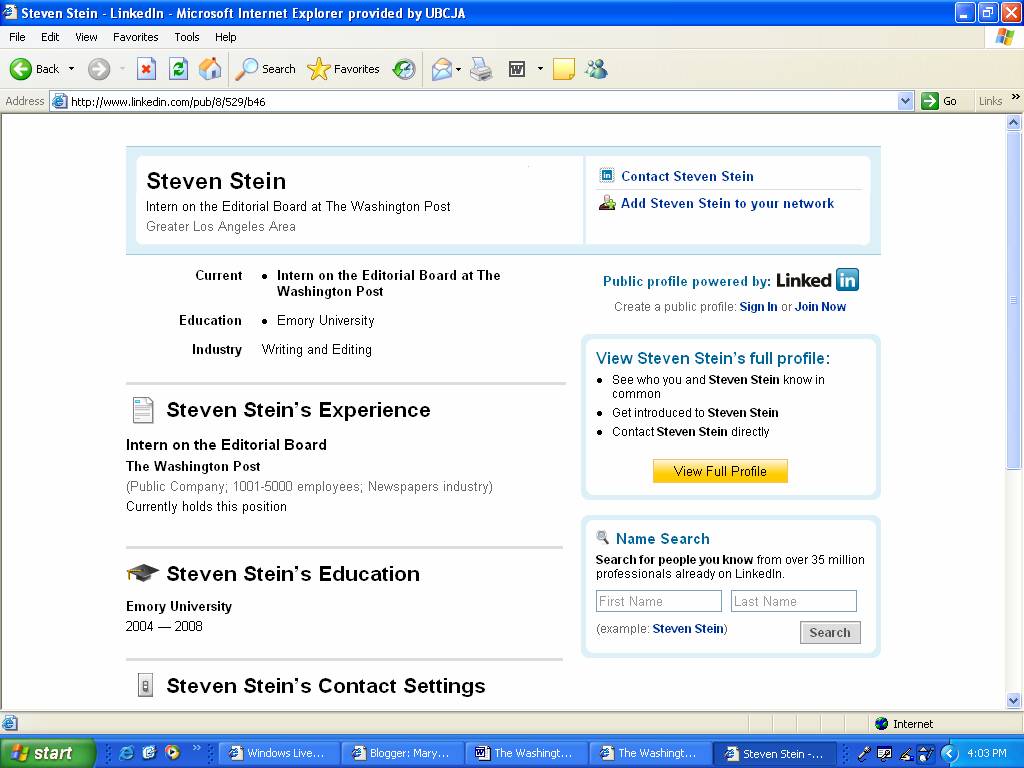This screenshot has height=768, width=1024.
Task: Open the Tools menu
Action: click(x=187, y=37)
